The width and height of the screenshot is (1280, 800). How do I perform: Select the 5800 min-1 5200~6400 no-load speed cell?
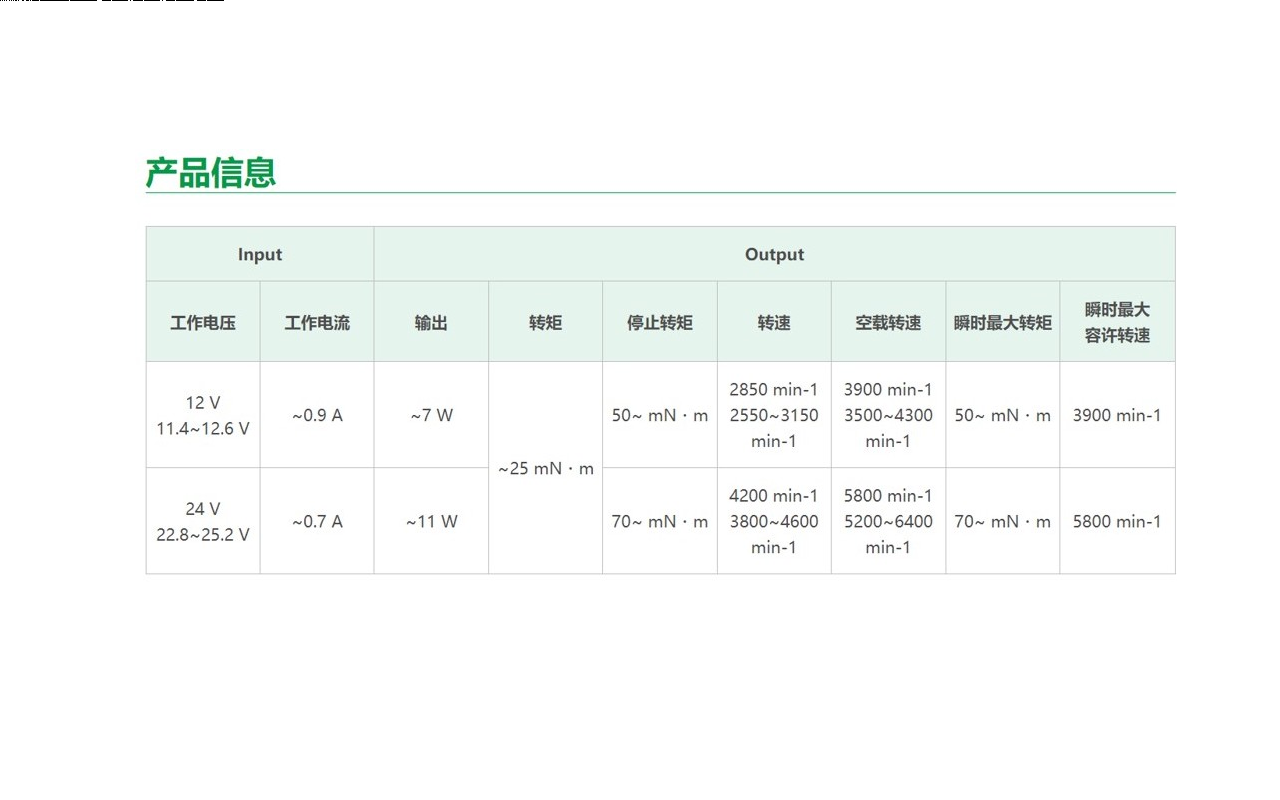(x=888, y=521)
